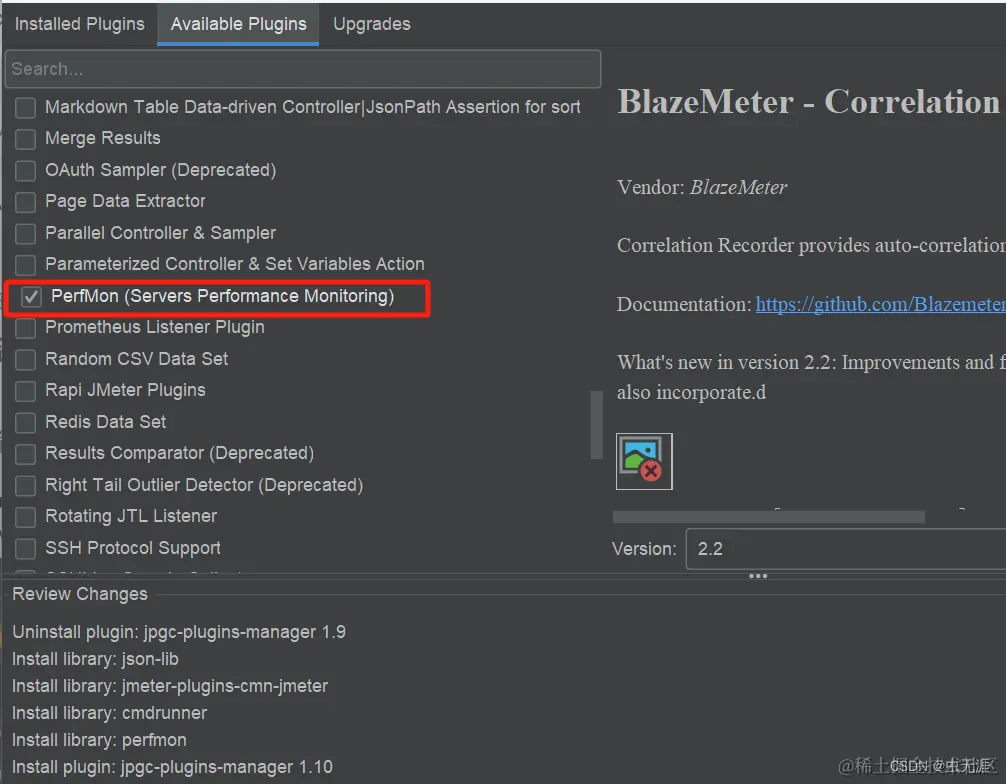Screen dimensions: 1006x784
Task: Check the Markdown Table Data-driven Controller checkbox
Action: (x=26, y=107)
